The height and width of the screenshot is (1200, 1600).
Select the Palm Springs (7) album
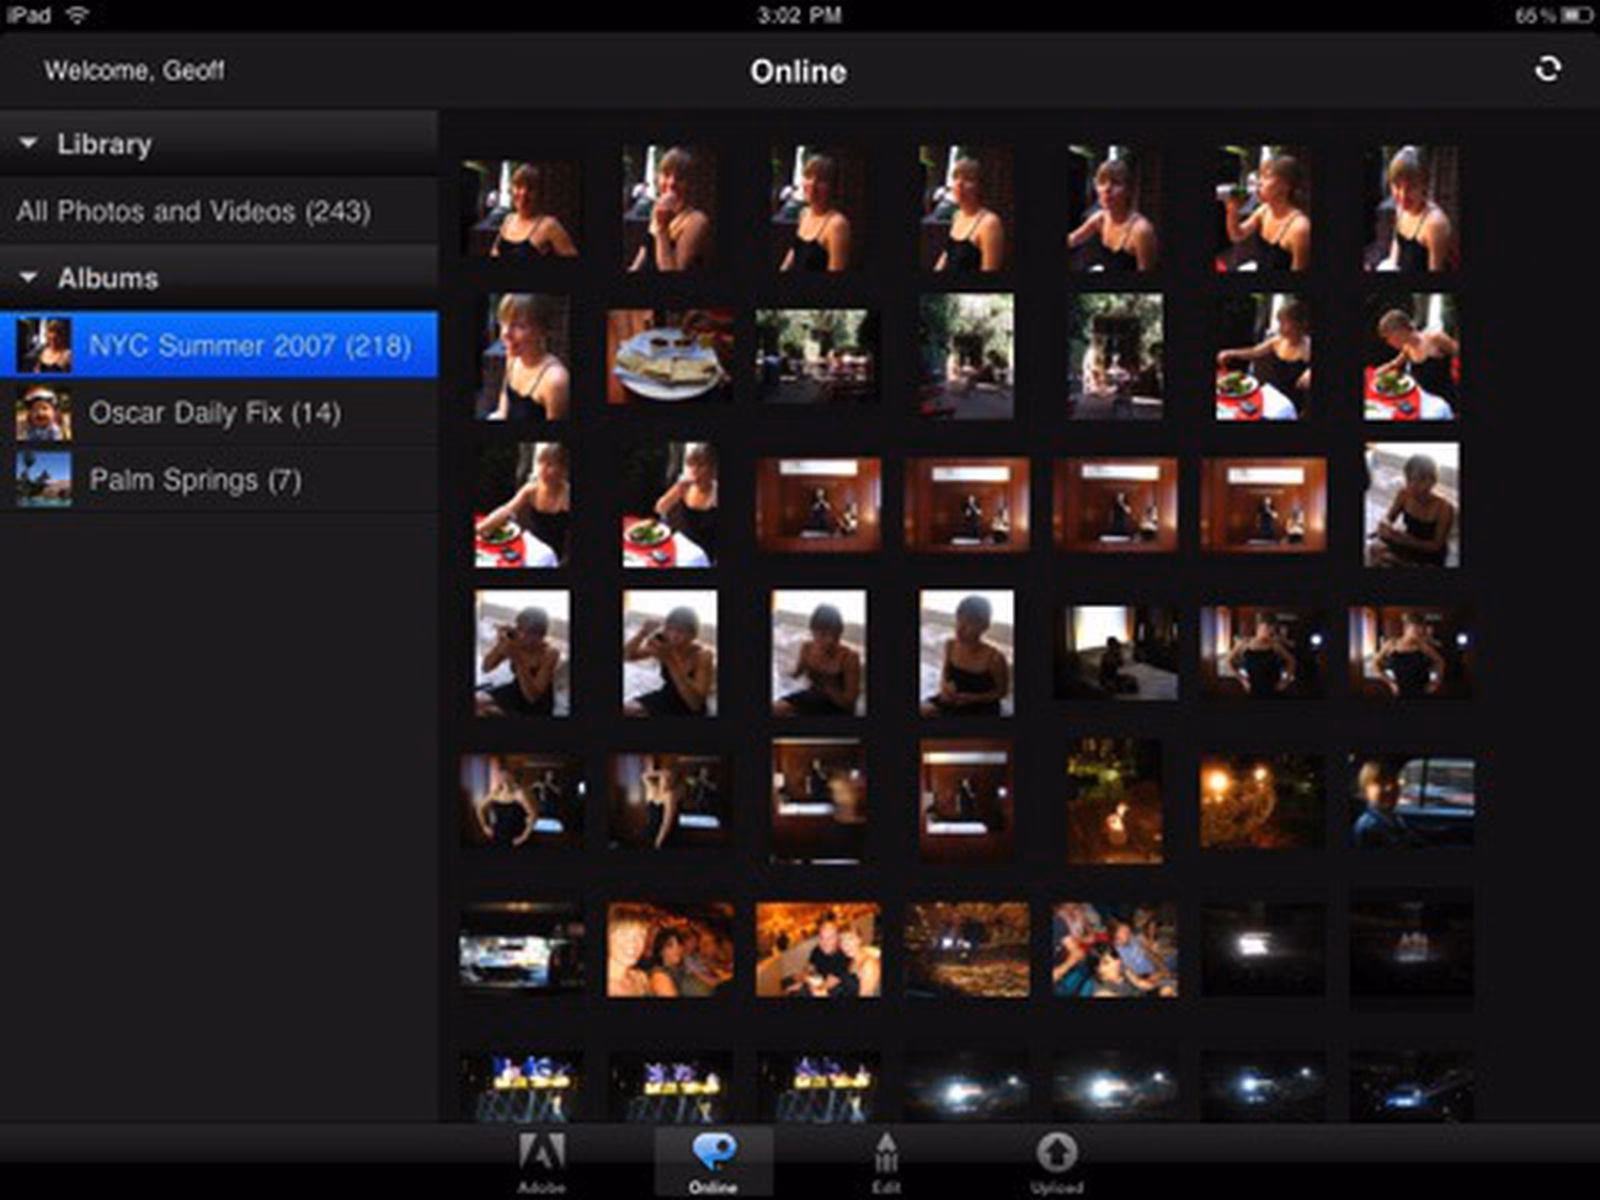coord(198,478)
